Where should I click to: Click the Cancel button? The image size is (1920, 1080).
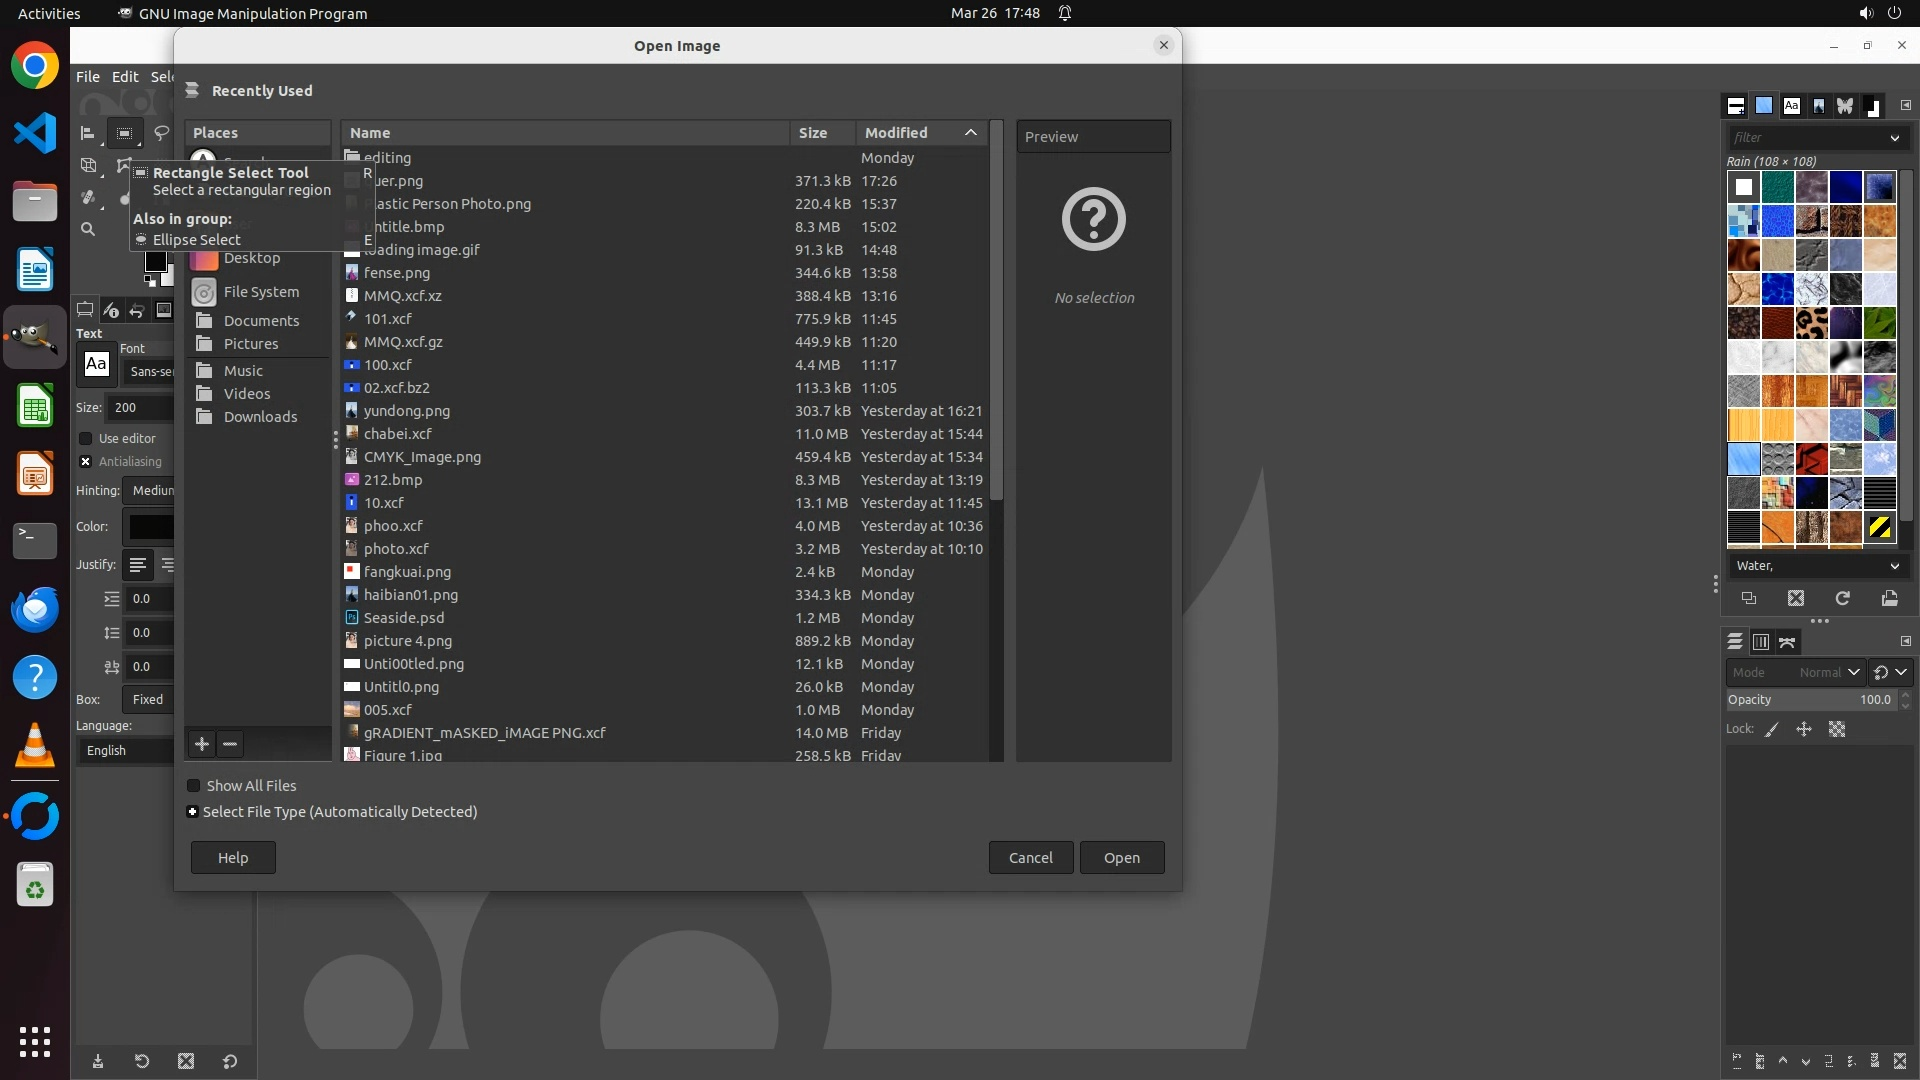[x=1030, y=858]
